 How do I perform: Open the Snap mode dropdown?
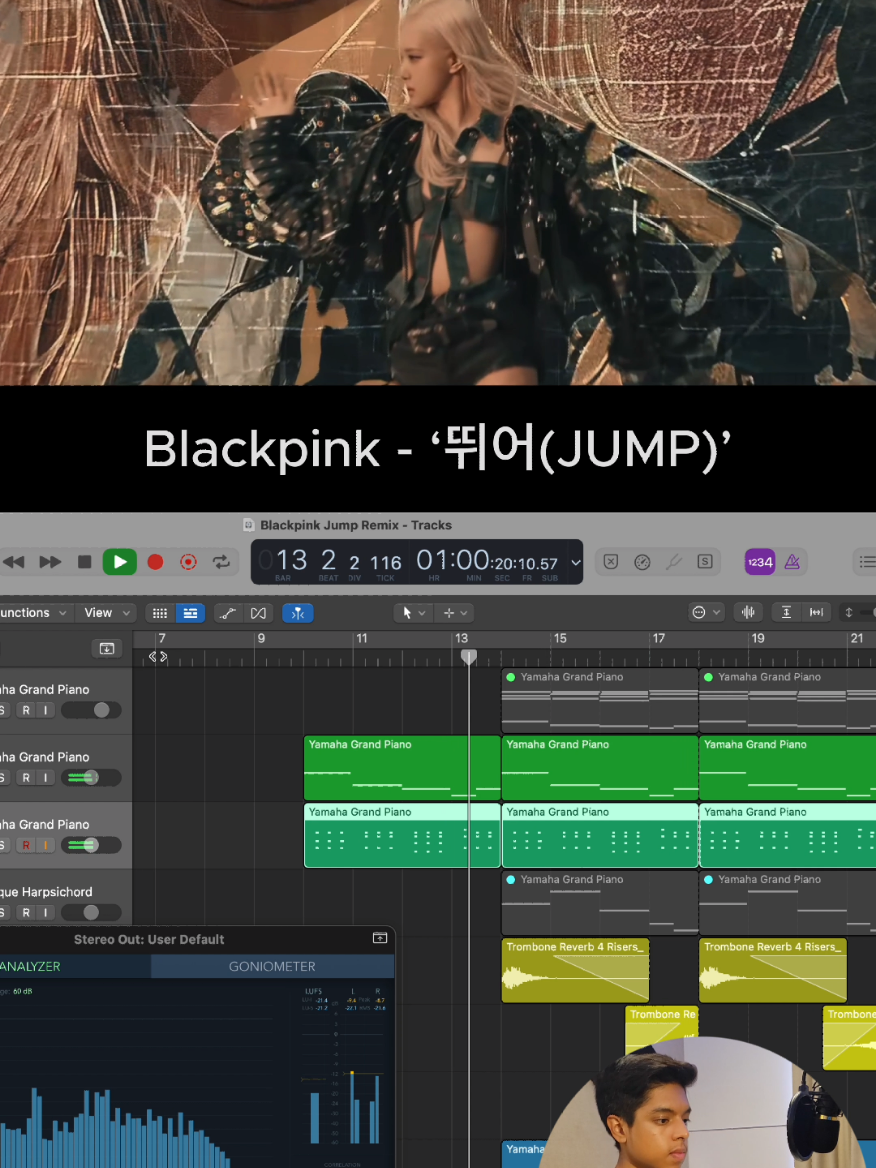pyautogui.click(x=706, y=613)
